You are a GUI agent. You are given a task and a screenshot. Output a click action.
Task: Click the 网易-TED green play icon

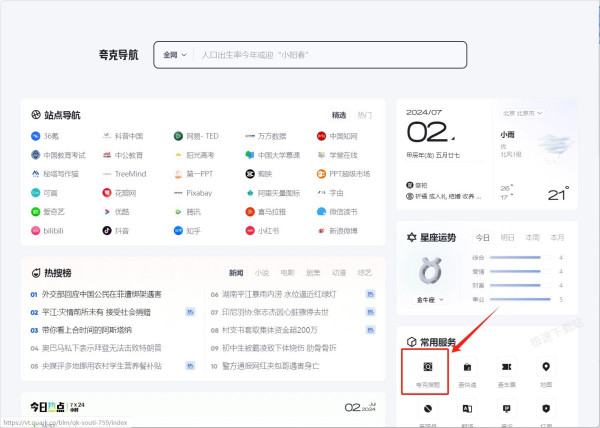(178, 136)
